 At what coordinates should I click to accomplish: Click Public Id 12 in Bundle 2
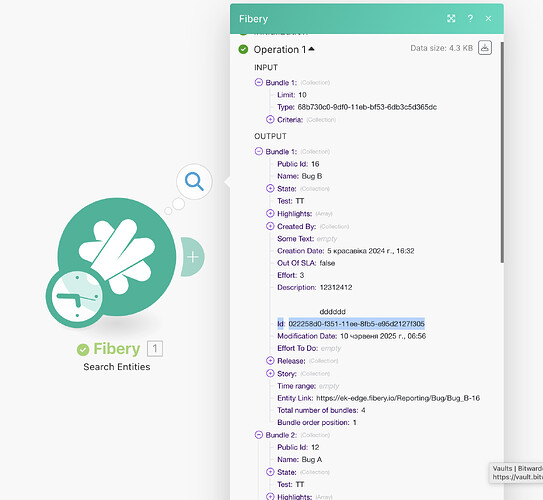click(315, 447)
